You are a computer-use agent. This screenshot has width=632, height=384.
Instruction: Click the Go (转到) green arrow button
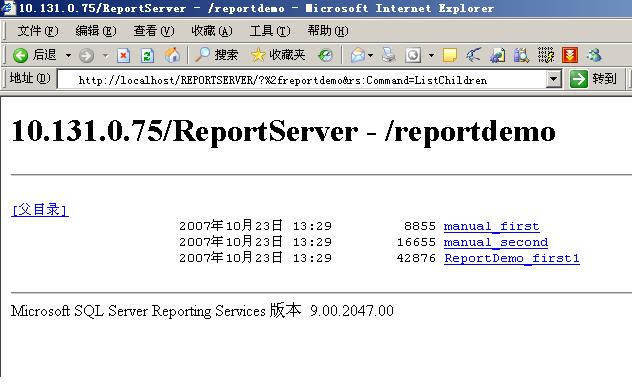pos(593,79)
